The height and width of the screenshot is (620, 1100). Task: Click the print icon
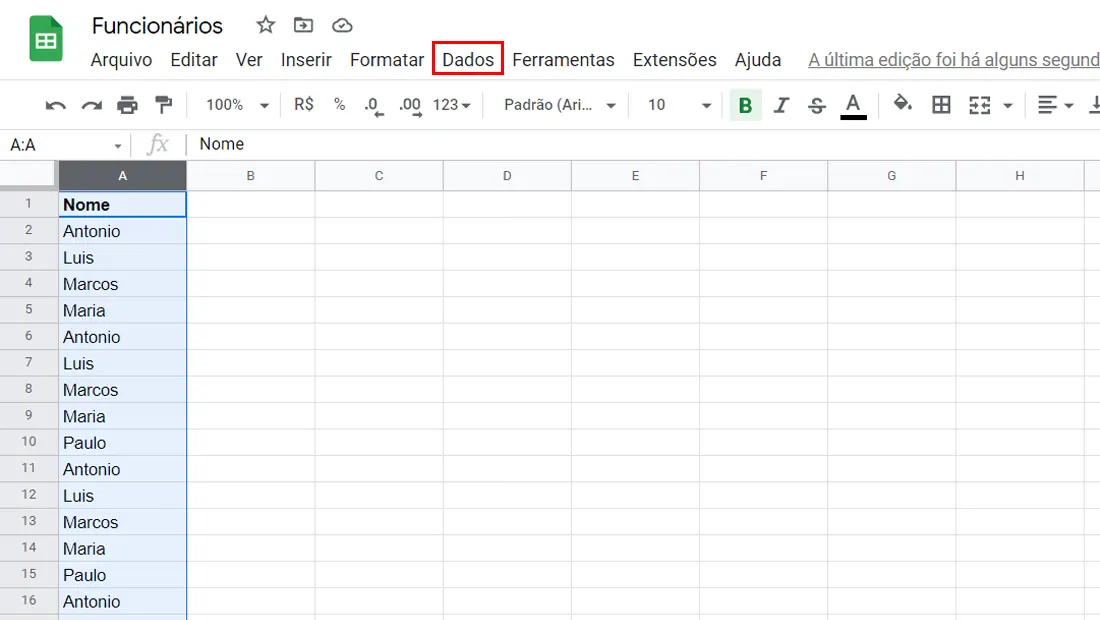127,105
